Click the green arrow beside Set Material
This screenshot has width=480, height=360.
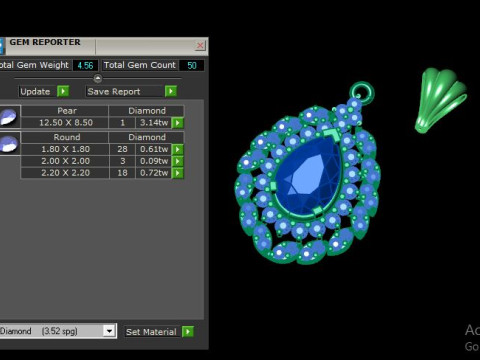[x=188, y=331]
